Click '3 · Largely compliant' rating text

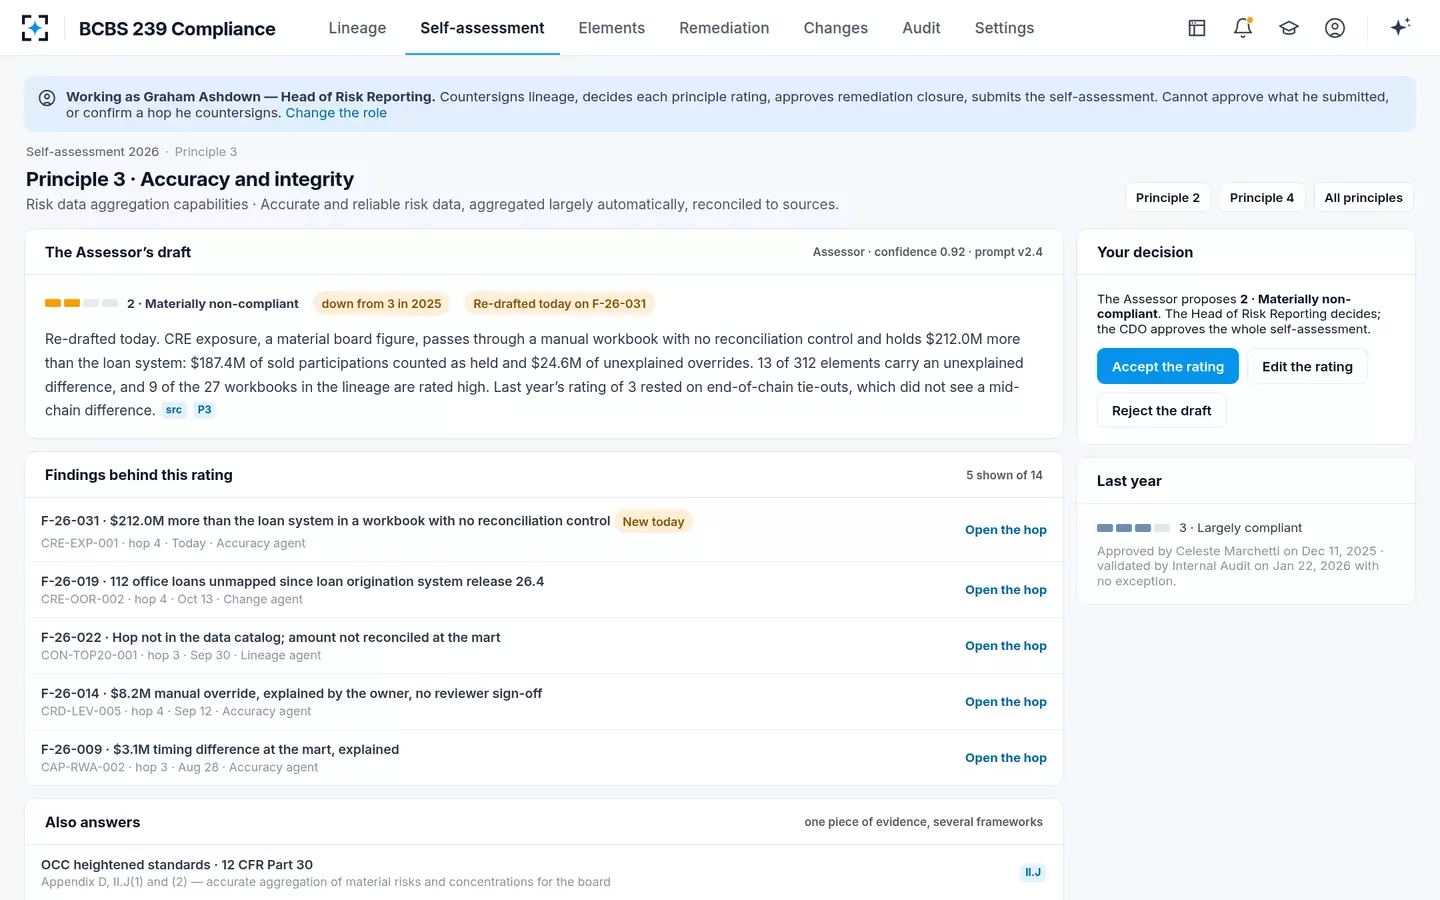(x=1240, y=528)
